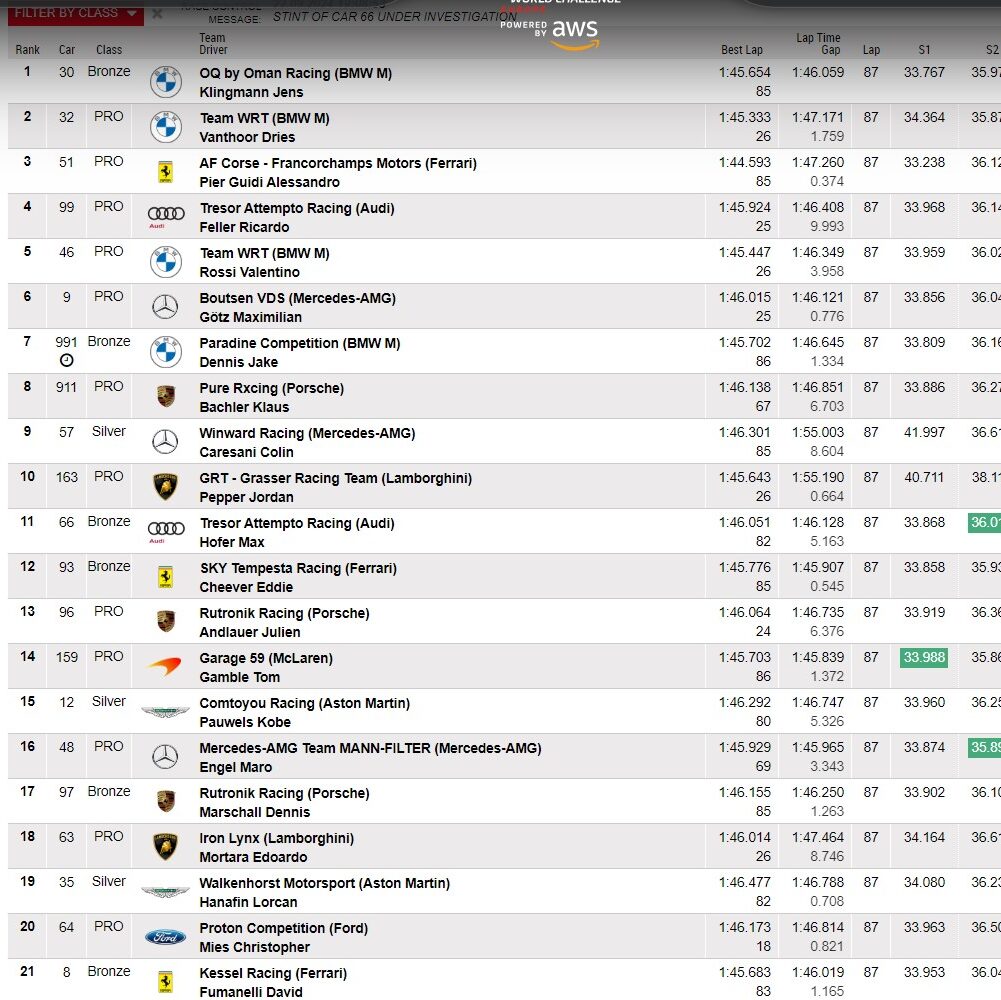Click the Class column header
The height and width of the screenshot is (1000, 1001).
pyautogui.click(x=109, y=50)
